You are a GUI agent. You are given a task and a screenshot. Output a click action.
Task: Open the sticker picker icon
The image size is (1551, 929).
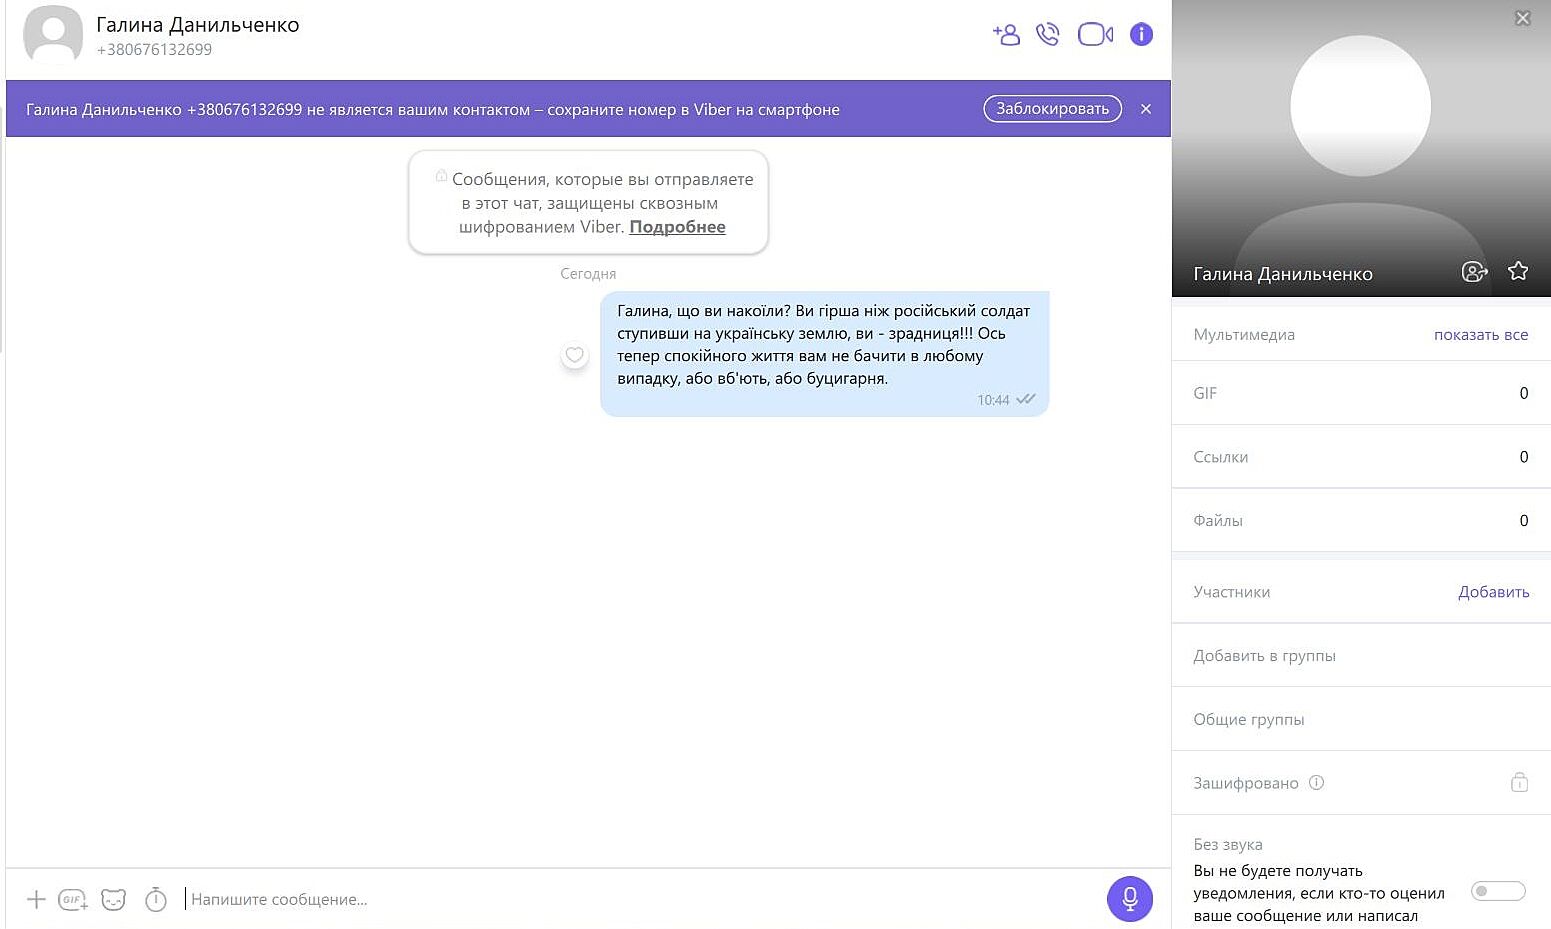click(114, 899)
